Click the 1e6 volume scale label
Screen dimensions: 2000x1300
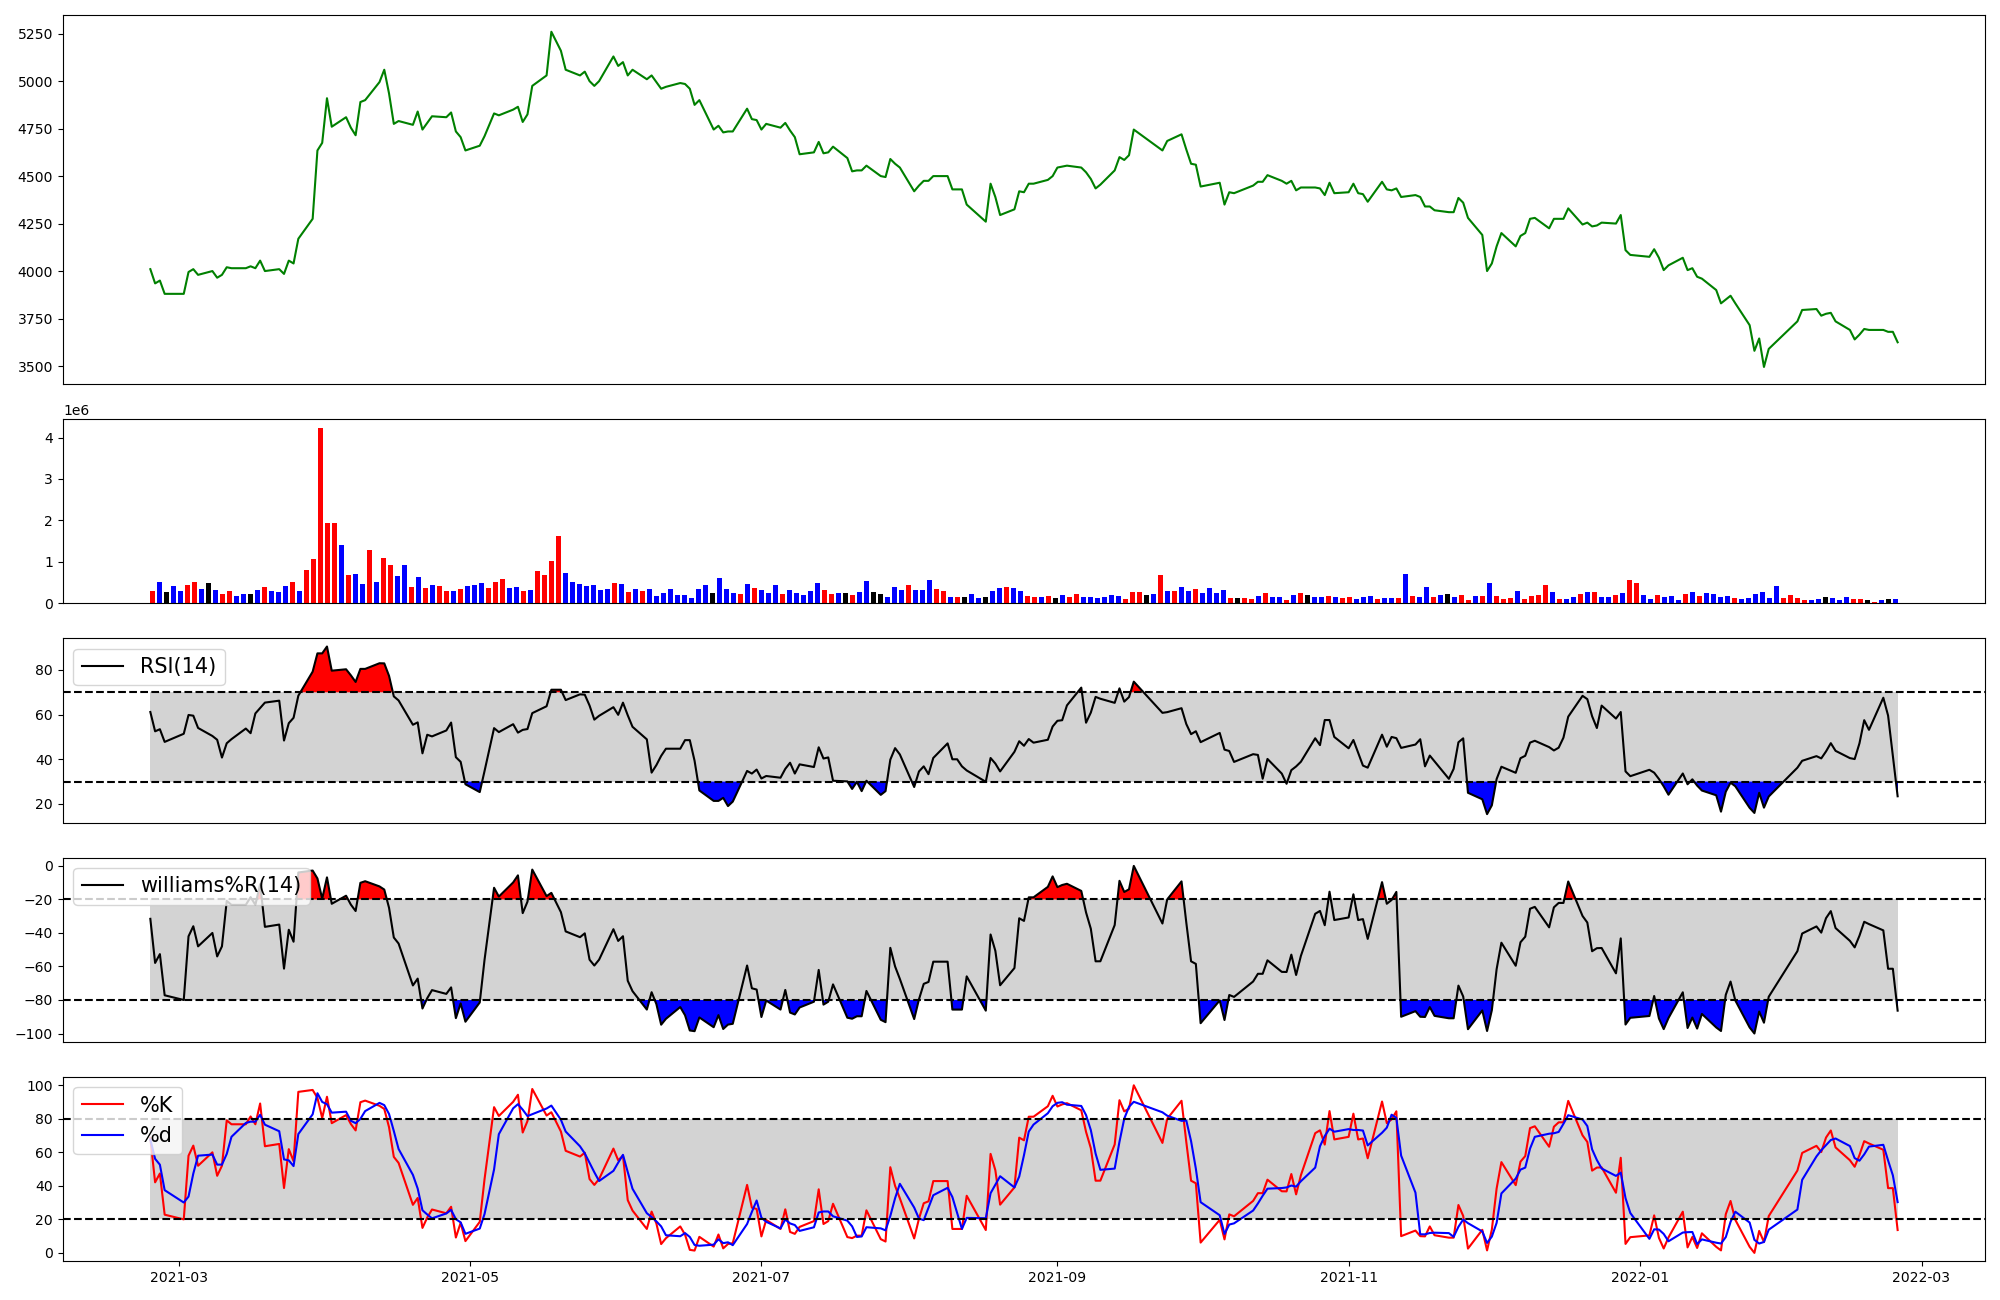pyautogui.click(x=77, y=411)
